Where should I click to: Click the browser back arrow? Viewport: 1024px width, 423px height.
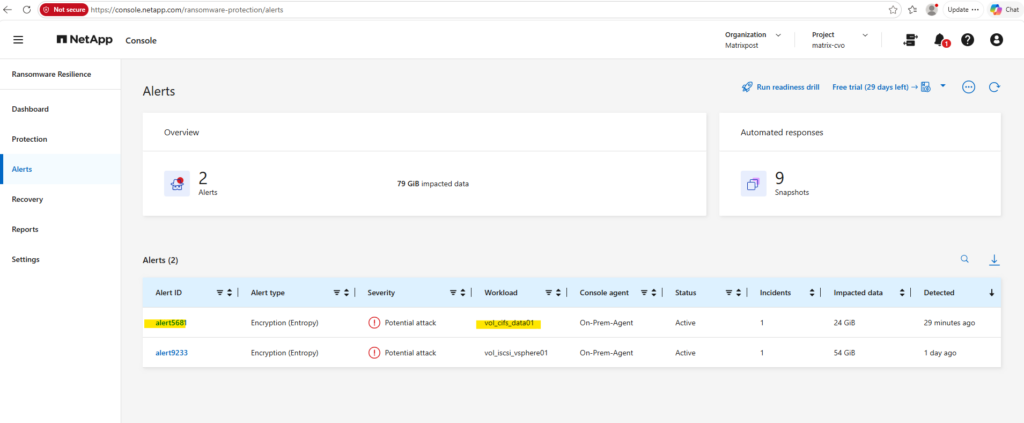pyautogui.click(x=8, y=10)
